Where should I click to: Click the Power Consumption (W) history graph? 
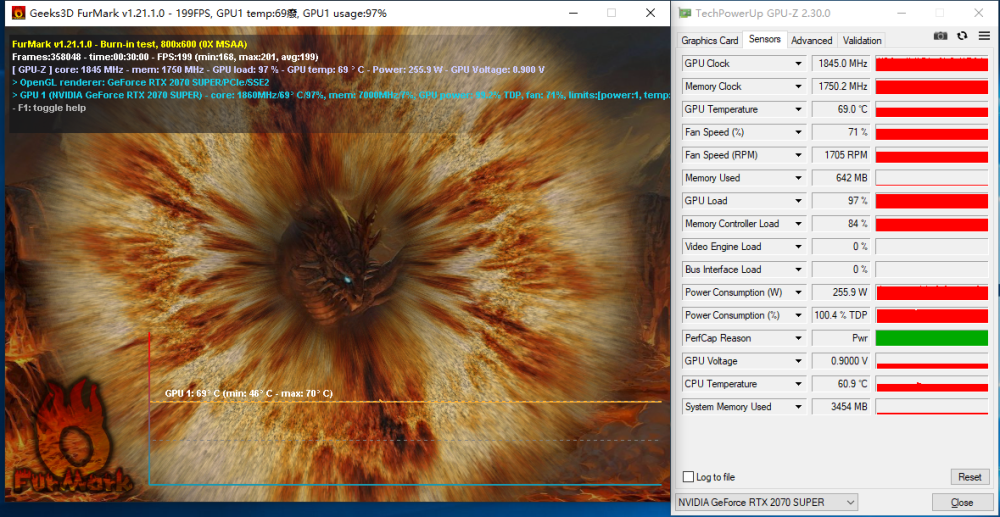pyautogui.click(x=932, y=293)
